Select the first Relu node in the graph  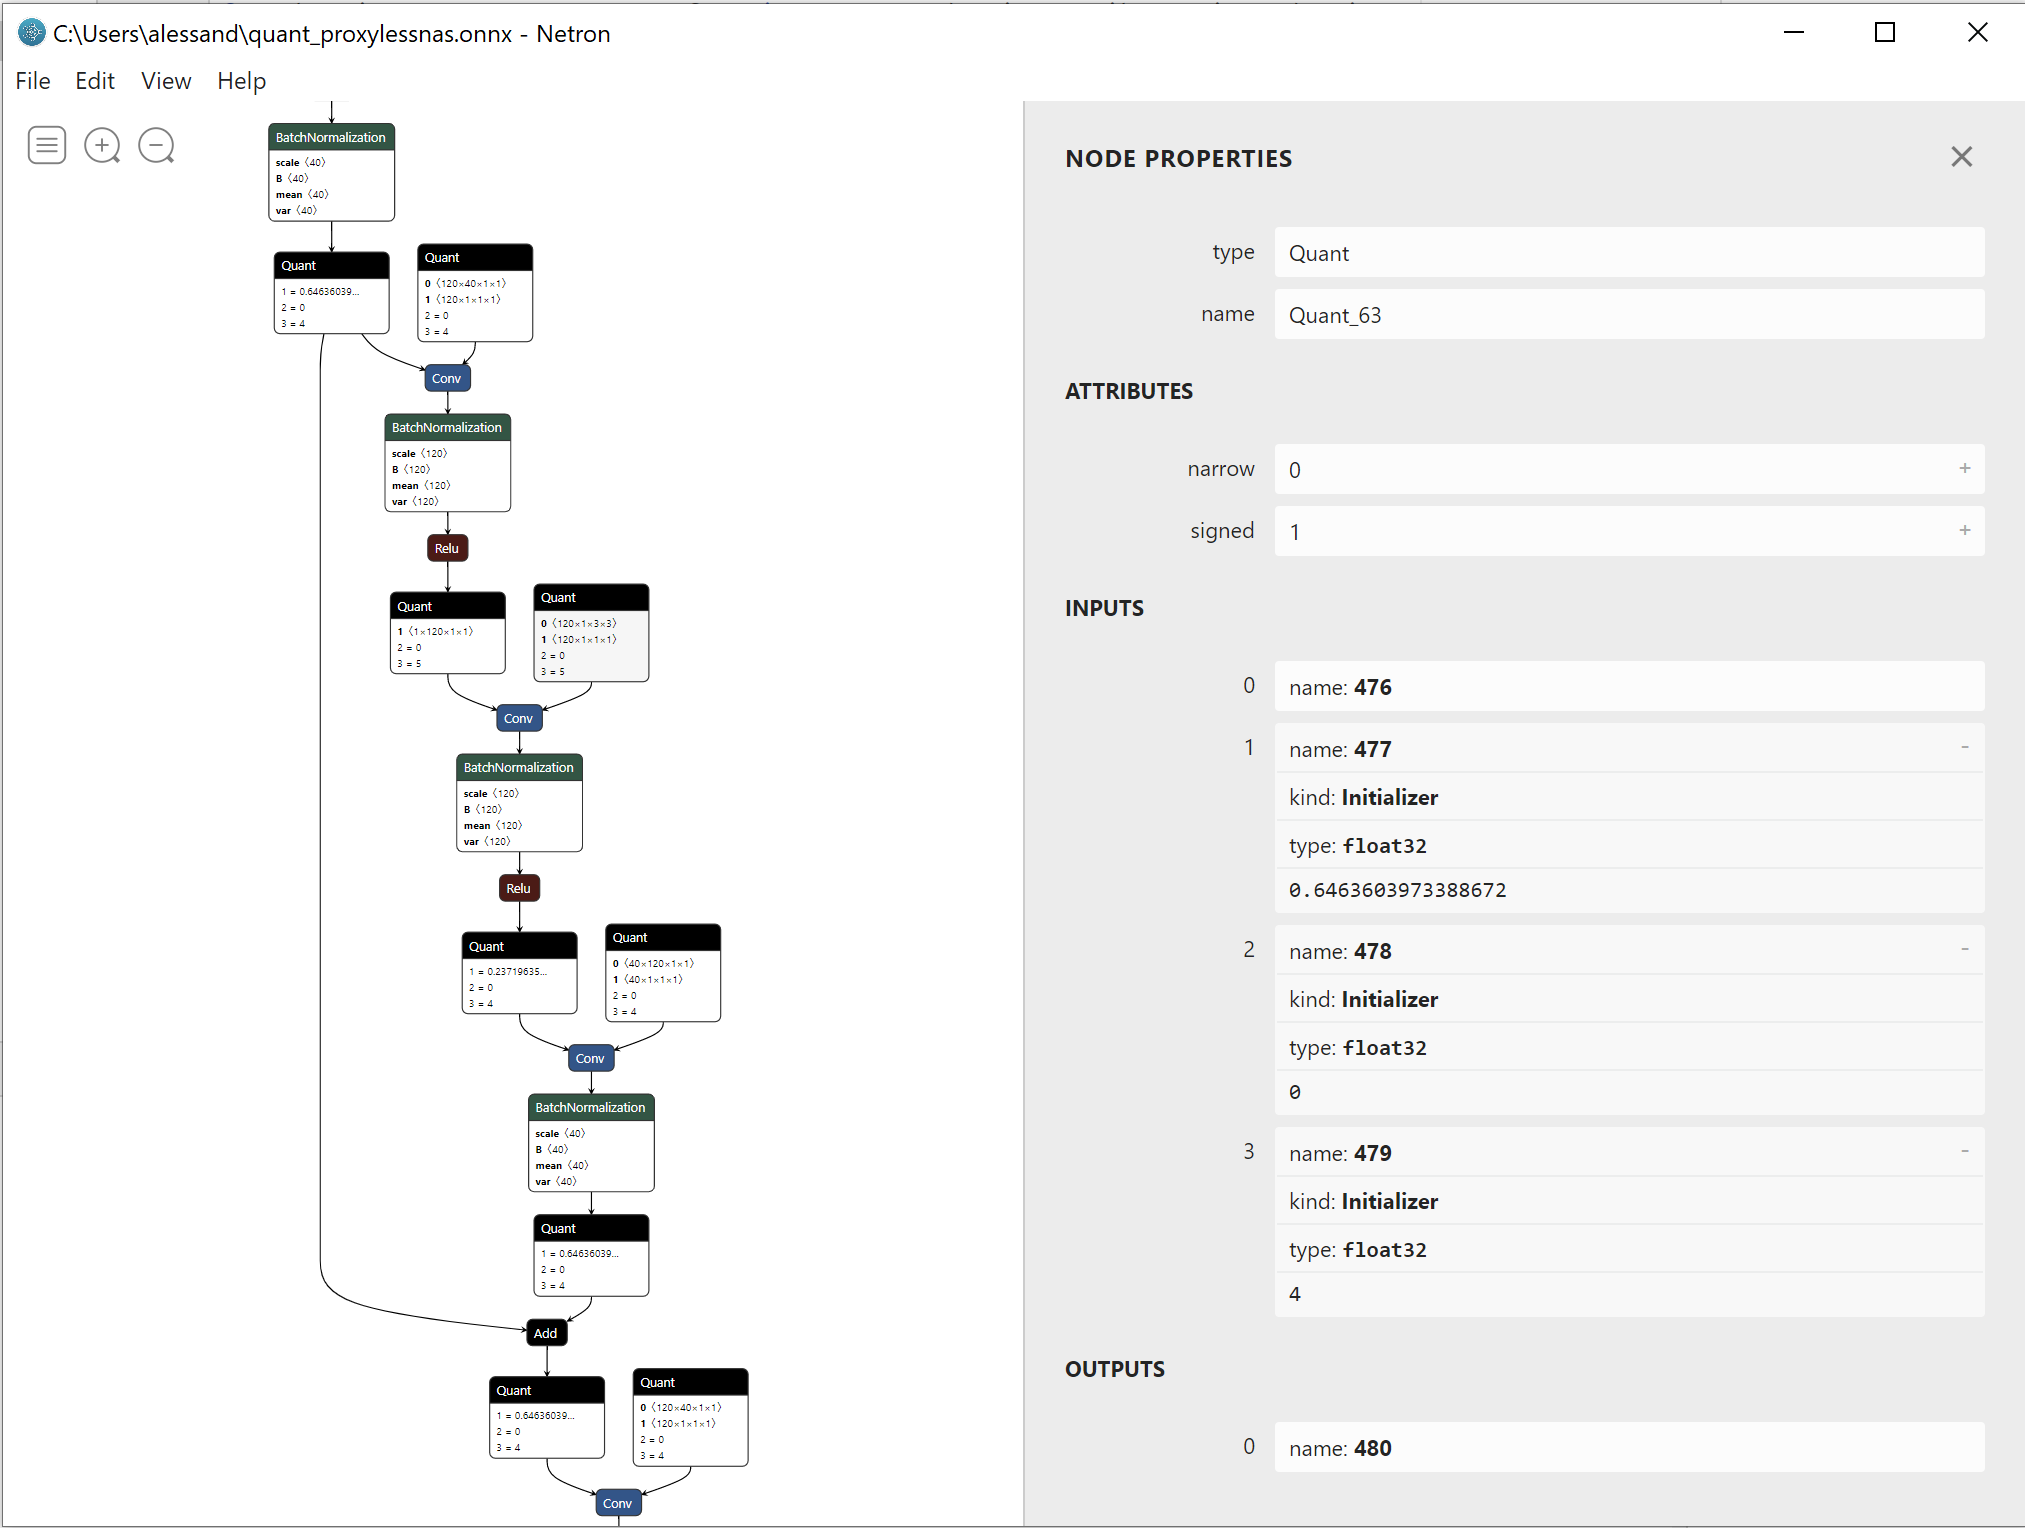446,547
